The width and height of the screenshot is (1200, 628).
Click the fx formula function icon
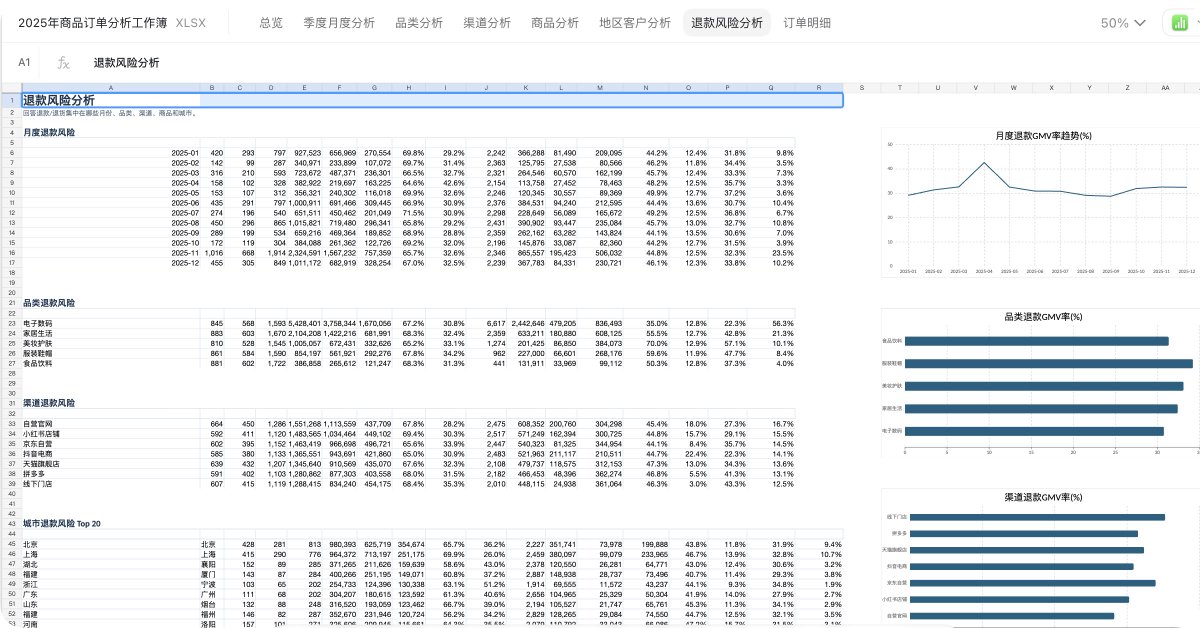64,63
